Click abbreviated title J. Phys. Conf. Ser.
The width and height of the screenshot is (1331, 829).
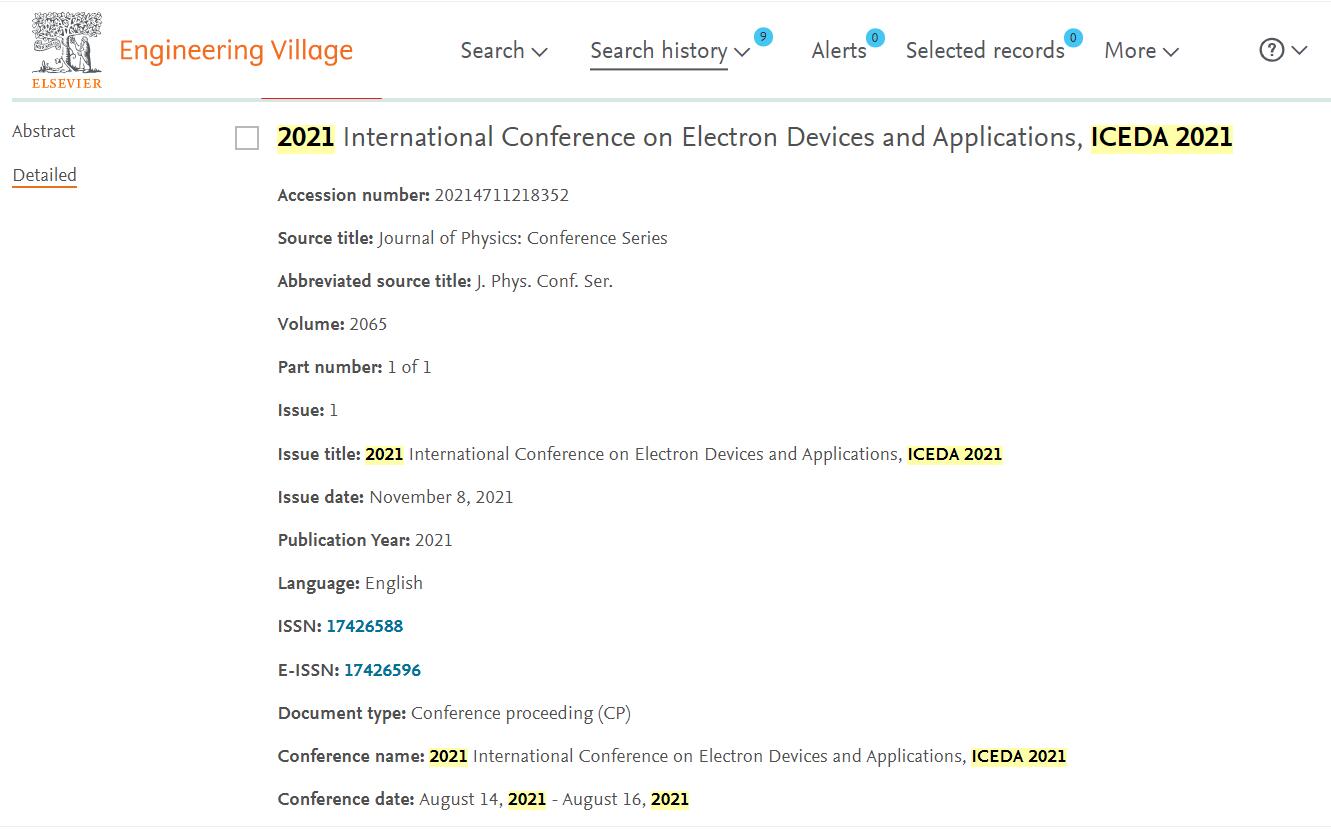[545, 281]
